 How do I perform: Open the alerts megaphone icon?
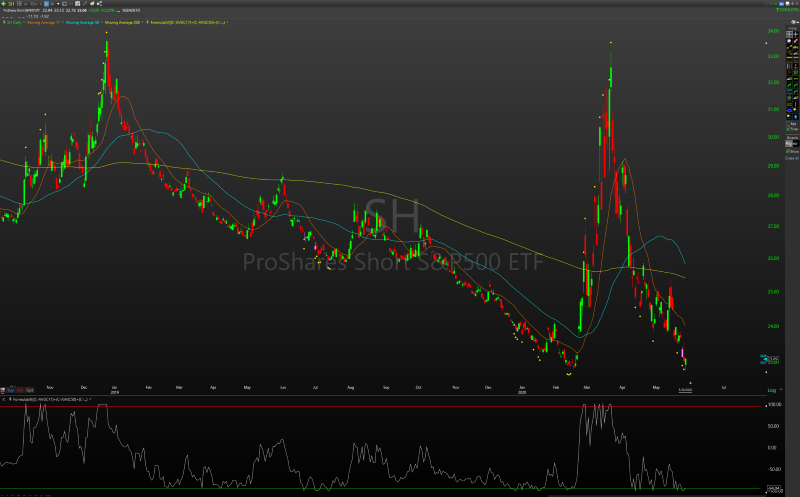(x=92, y=4)
